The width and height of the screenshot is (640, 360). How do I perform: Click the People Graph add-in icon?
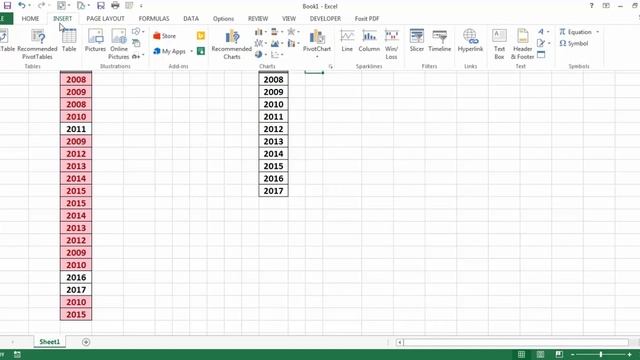201,51
